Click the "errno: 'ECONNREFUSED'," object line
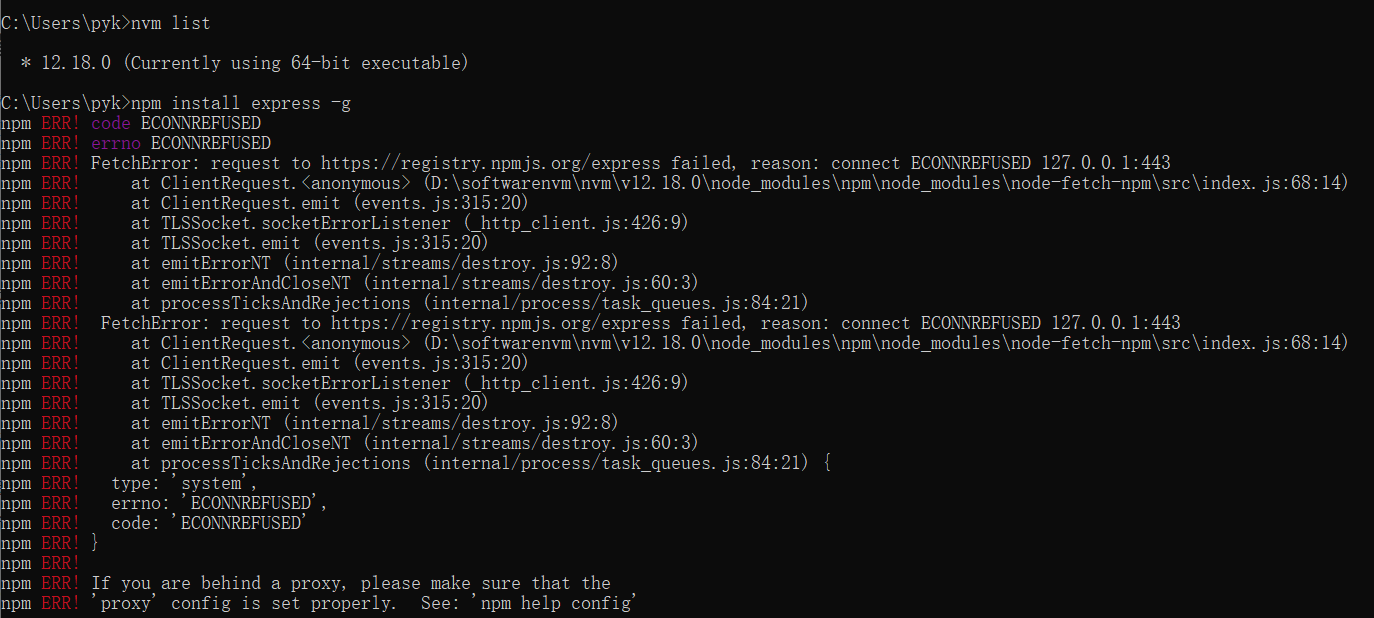 pyautogui.click(x=219, y=503)
